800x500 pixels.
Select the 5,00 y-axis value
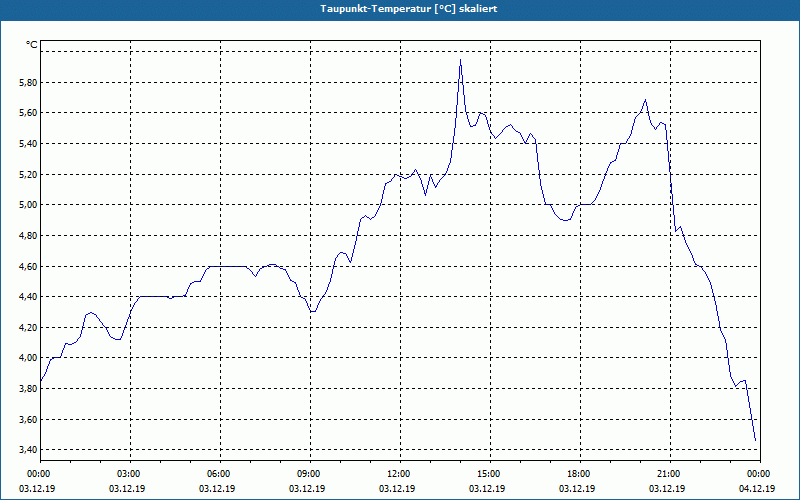pyautogui.click(x=28, y=205)
